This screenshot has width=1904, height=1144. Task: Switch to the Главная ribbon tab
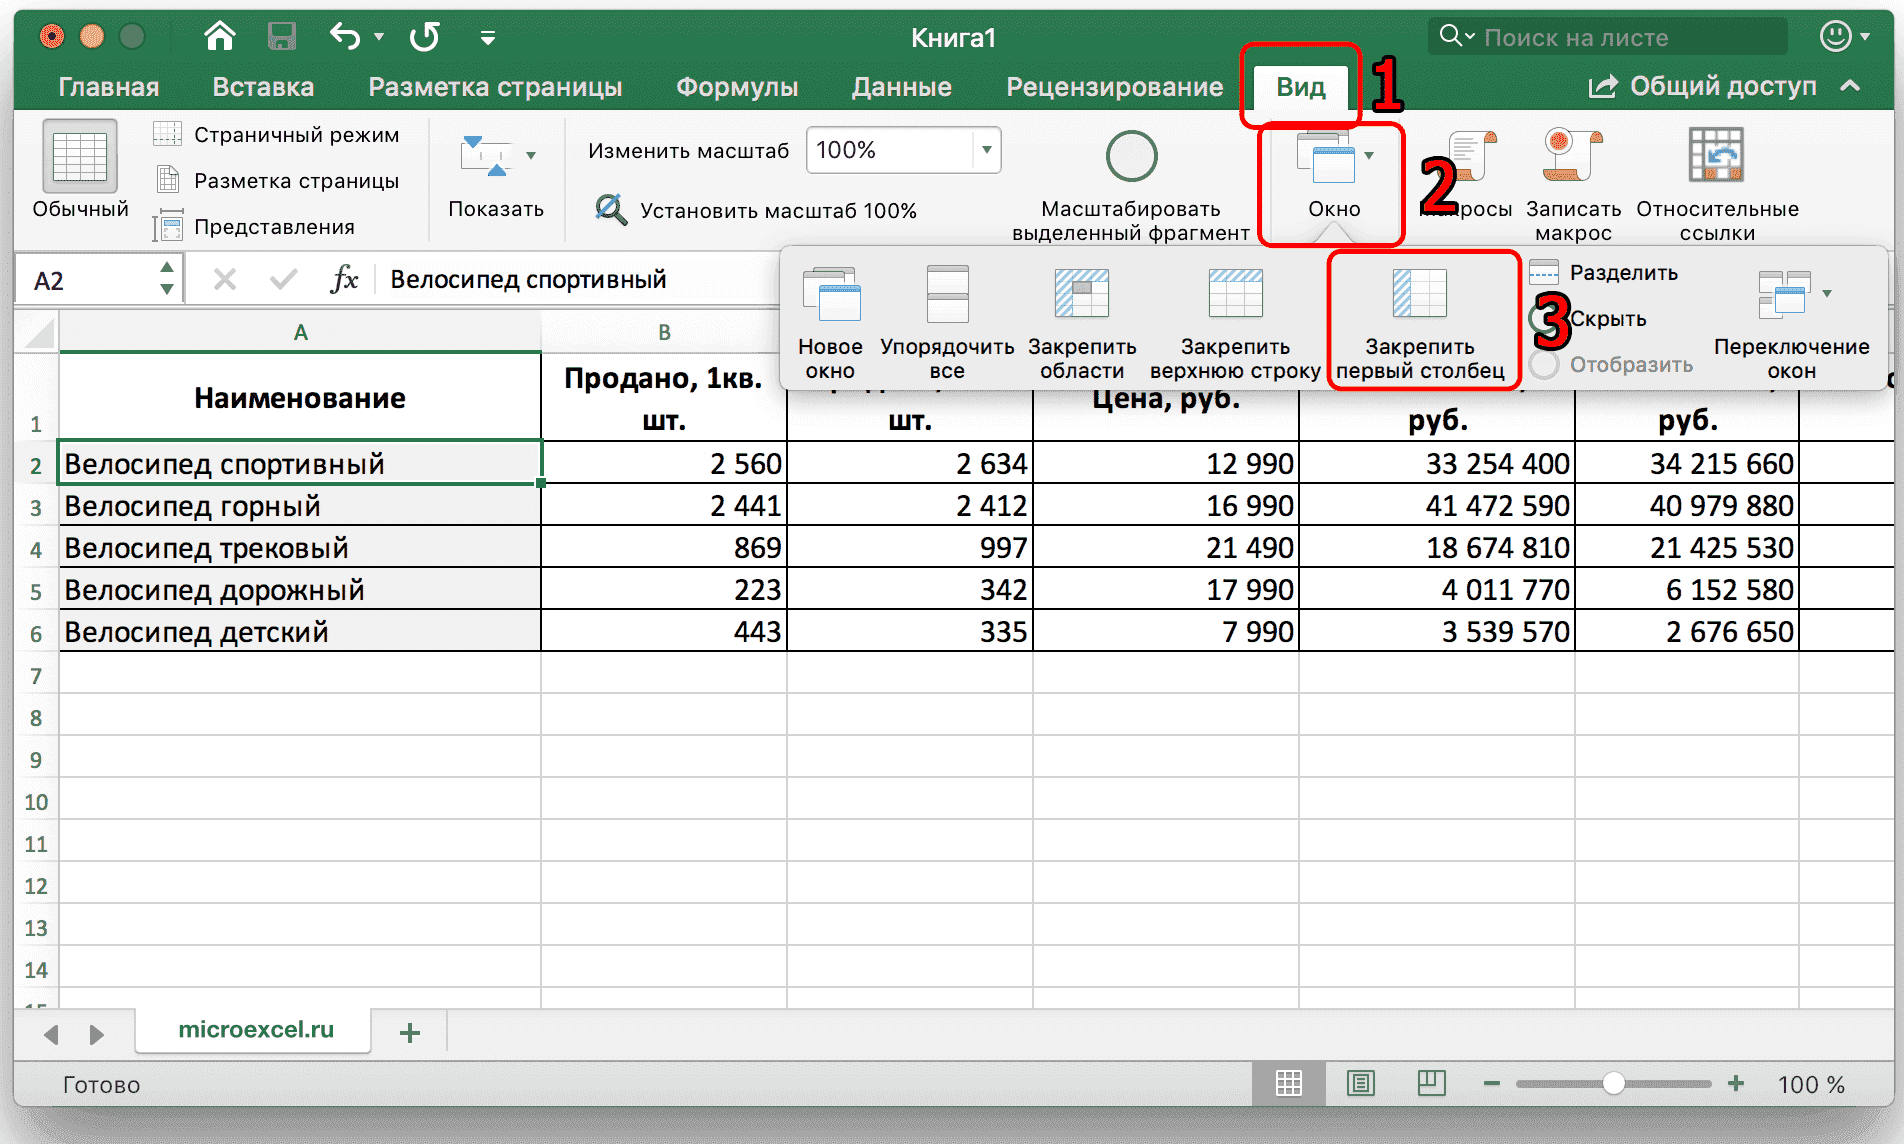point(108,86)
